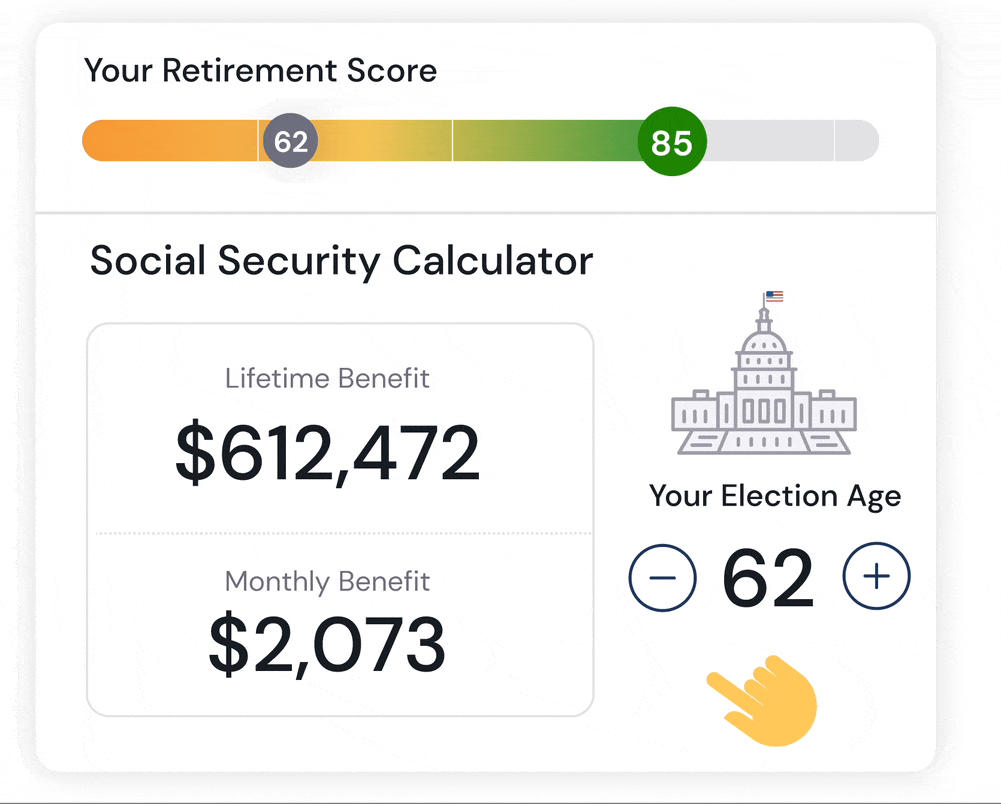Click the Your Election Age label
The image size is (1001, 804).
(774, 496)
